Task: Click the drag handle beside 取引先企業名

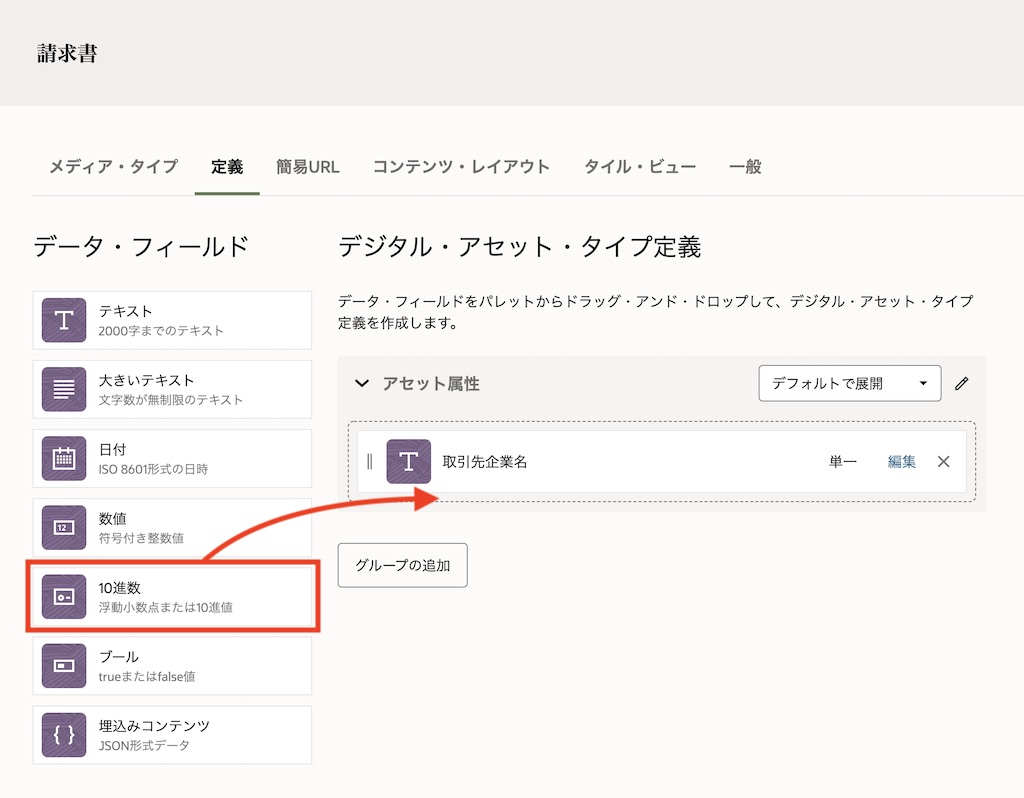Action: pyautogui.click(x=370, y=461)
